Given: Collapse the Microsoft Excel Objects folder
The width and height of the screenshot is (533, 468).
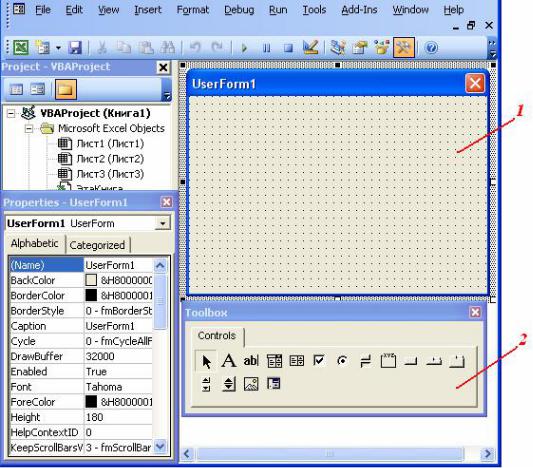Looking at the screenshot, I should pyautogui.click(x=29, y=128).
